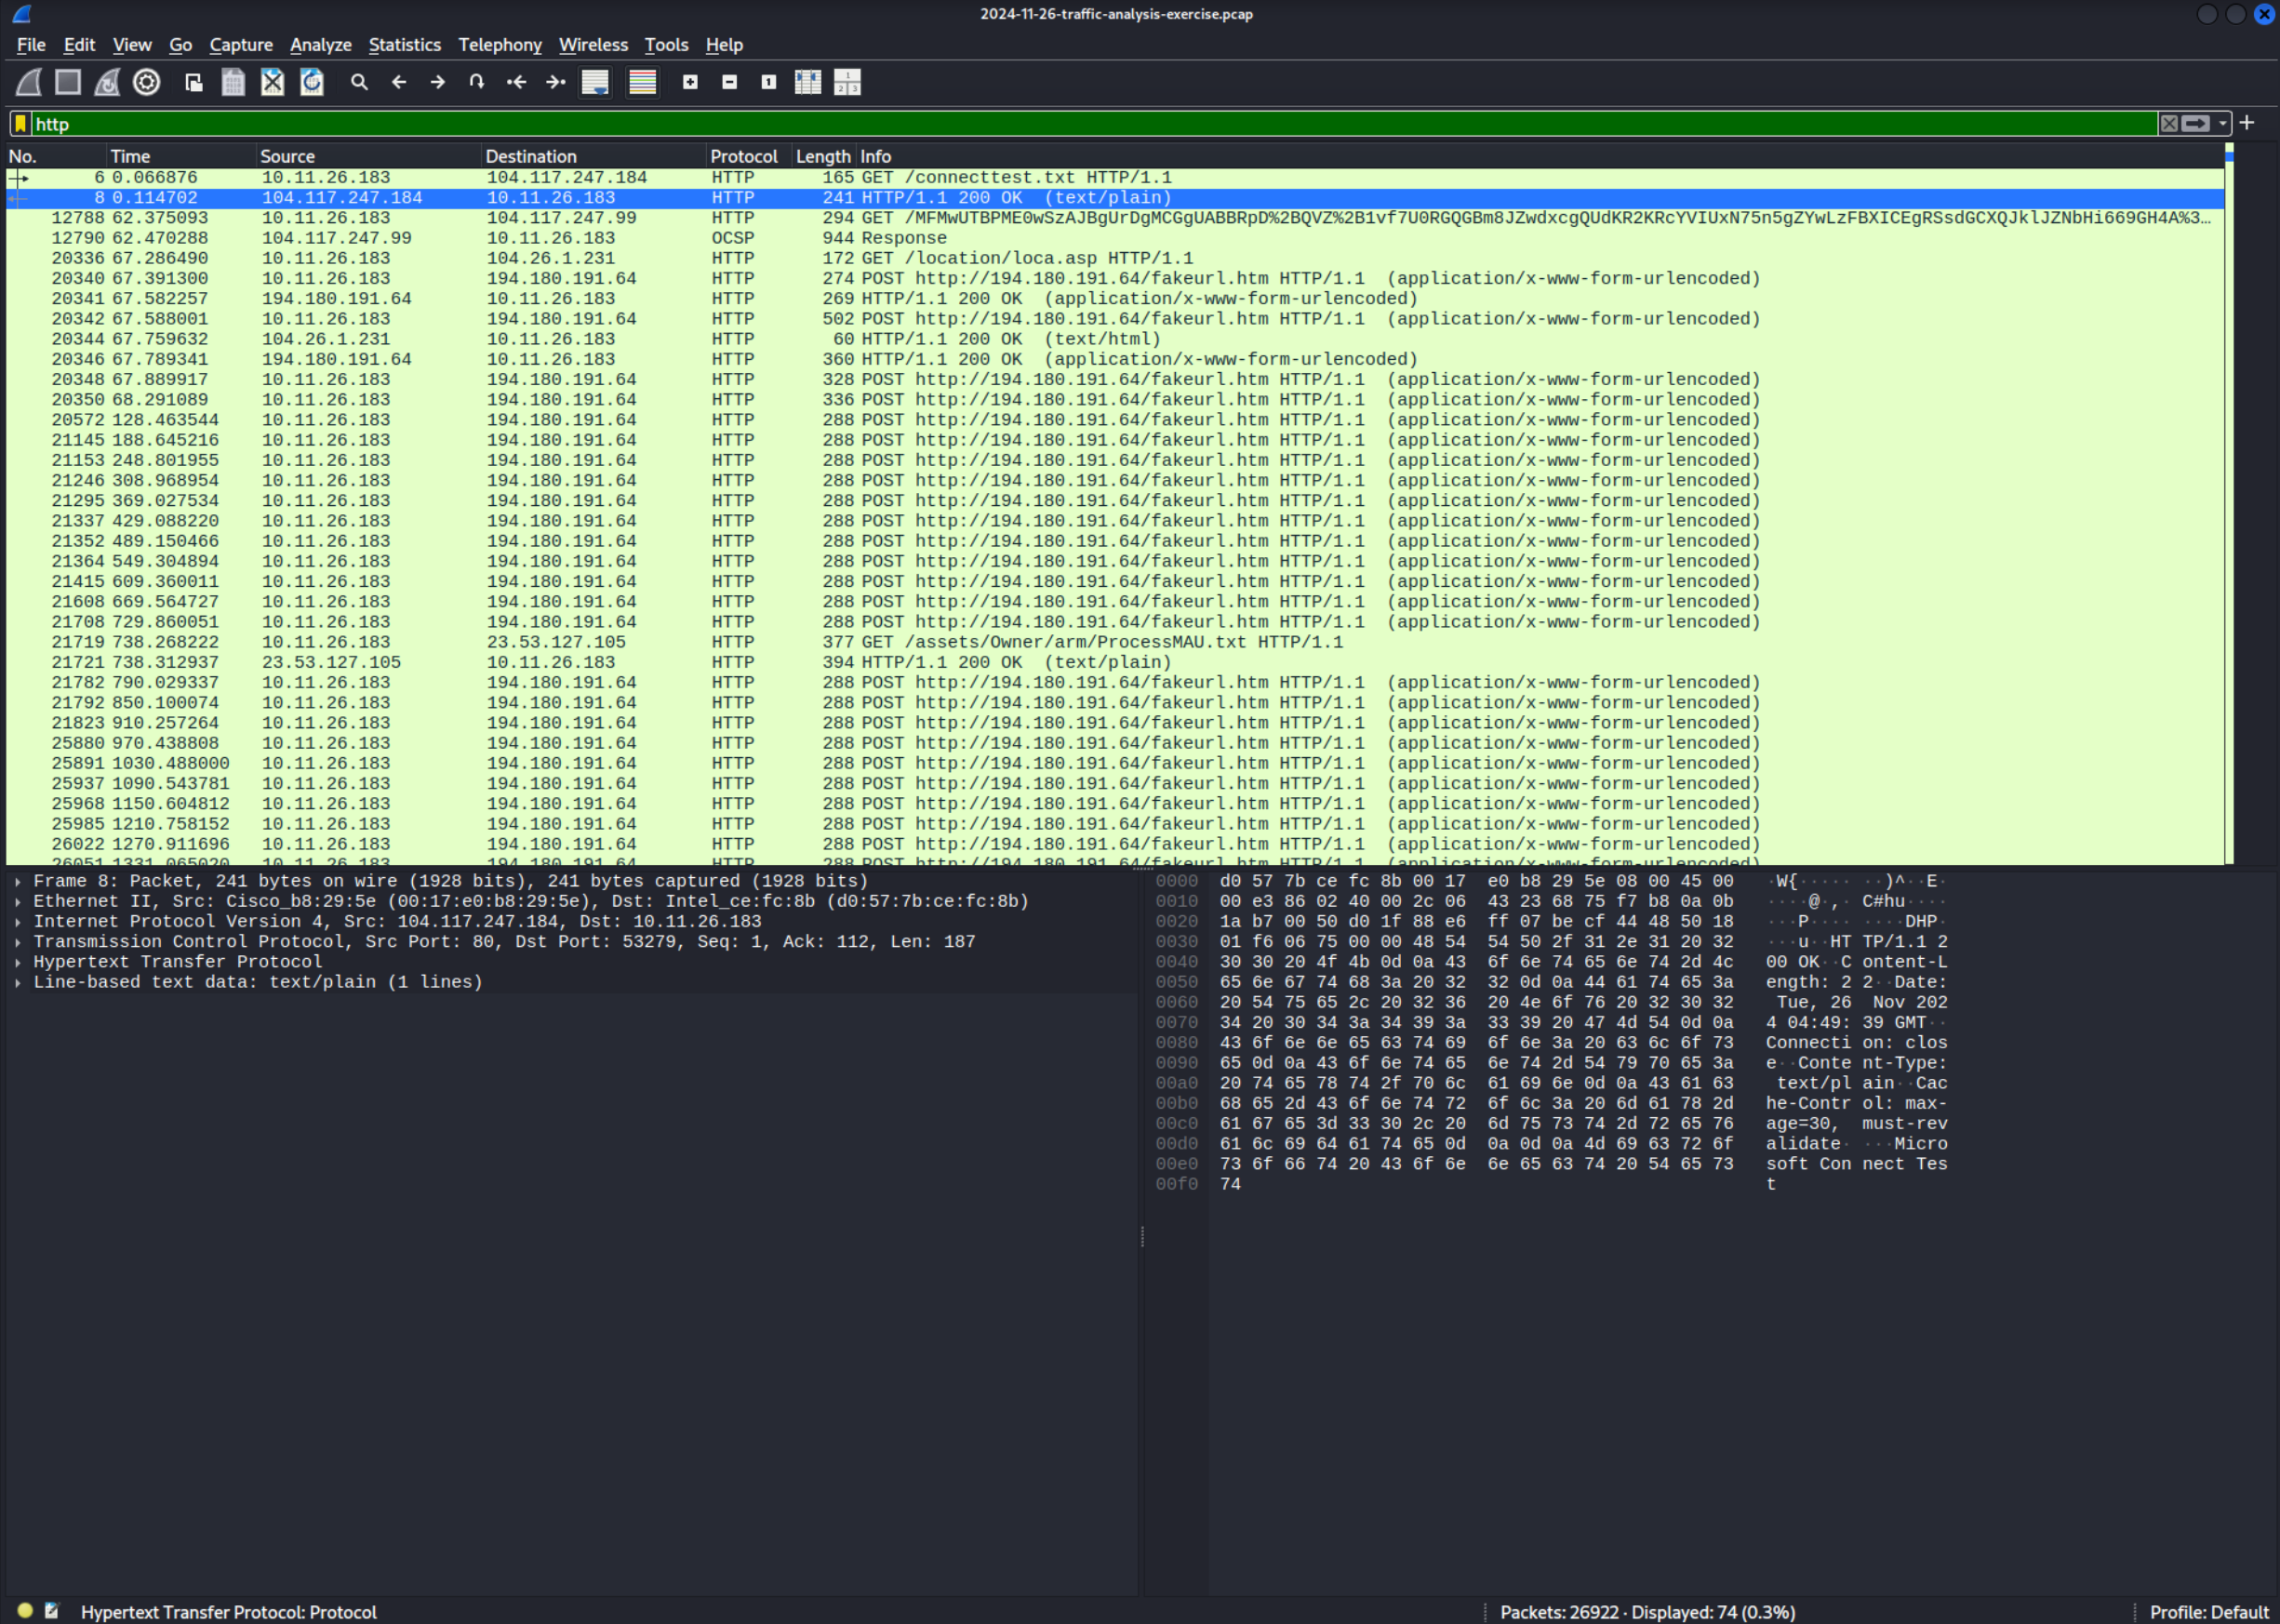Click the Start capturing packets shark fin icon
This screenshot has height=1624, width=2280.
pyautogui.click(x=29, y=82)
